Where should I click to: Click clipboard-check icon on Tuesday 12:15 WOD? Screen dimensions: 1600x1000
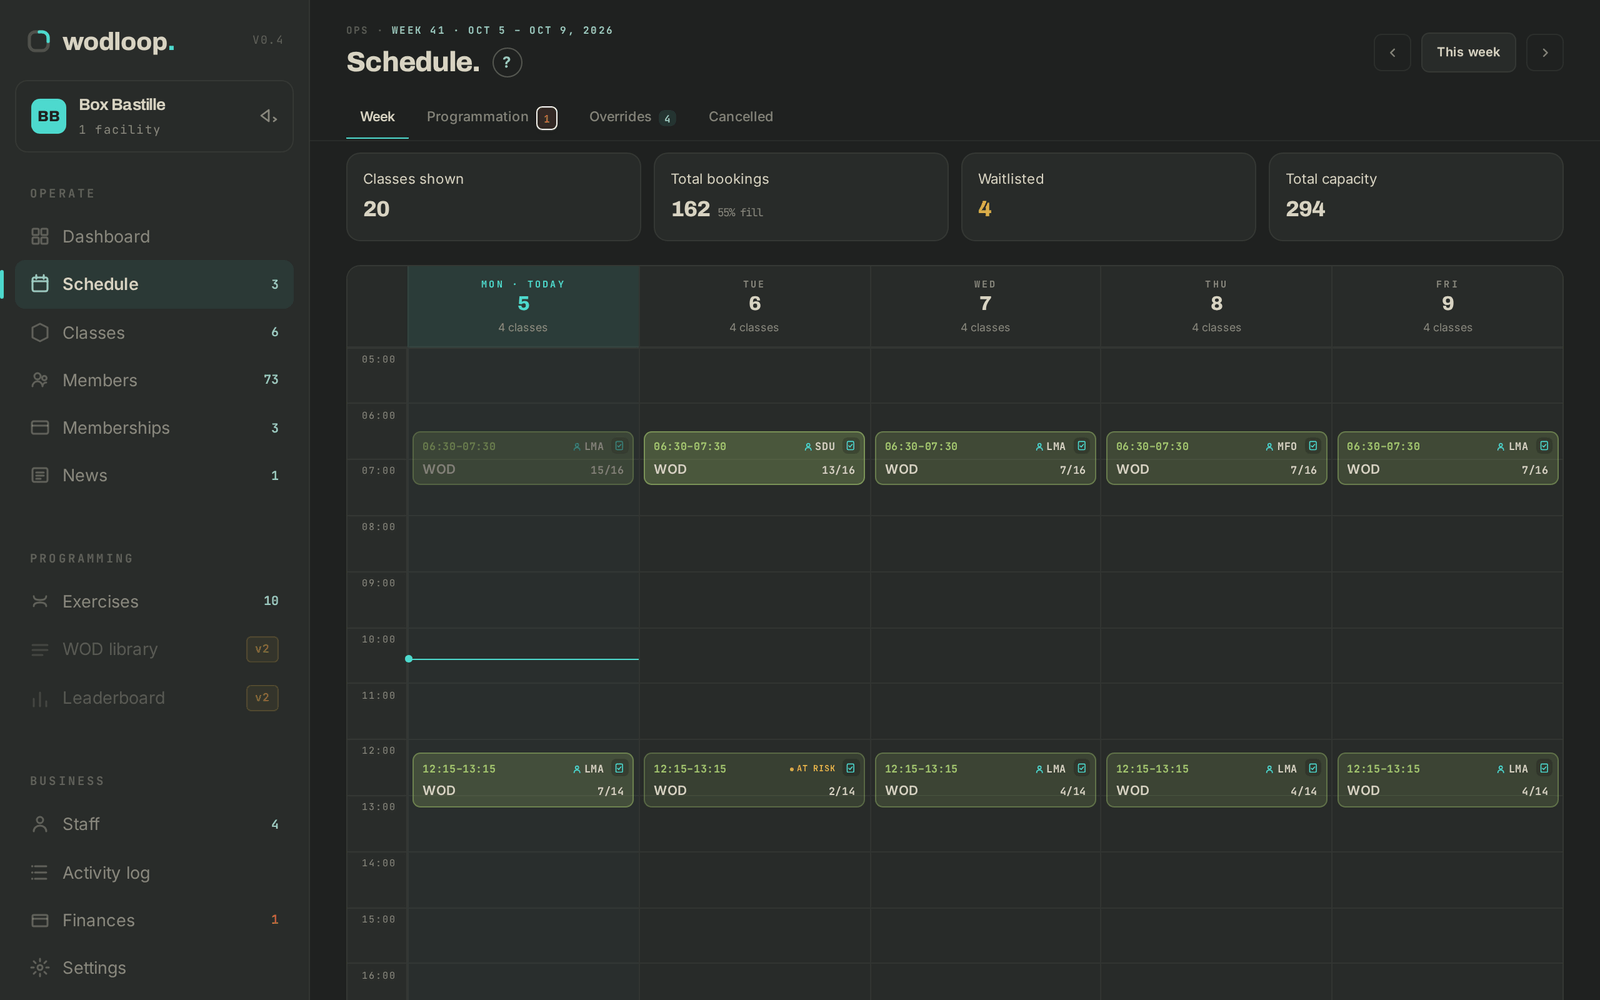point(850,768)
